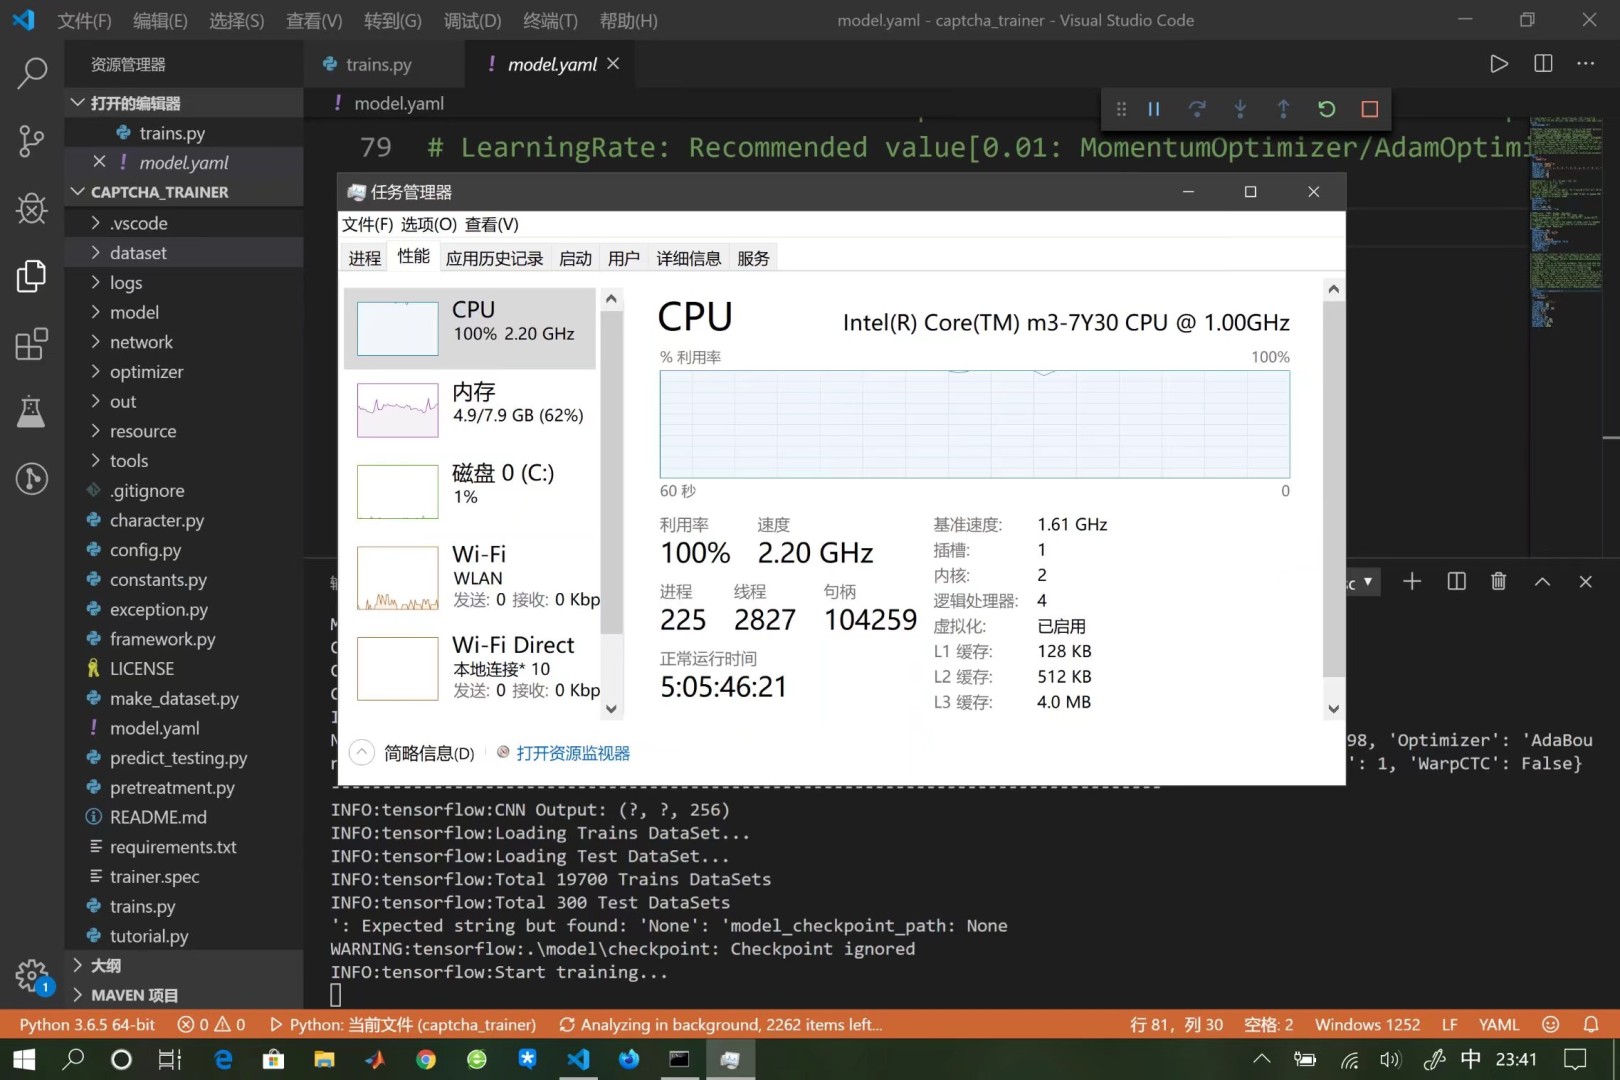Image resolution: width=1620 pixels, height=1080 pixels.
Task: Open 打开资源监视器 link
Action: tap(572, 753)
